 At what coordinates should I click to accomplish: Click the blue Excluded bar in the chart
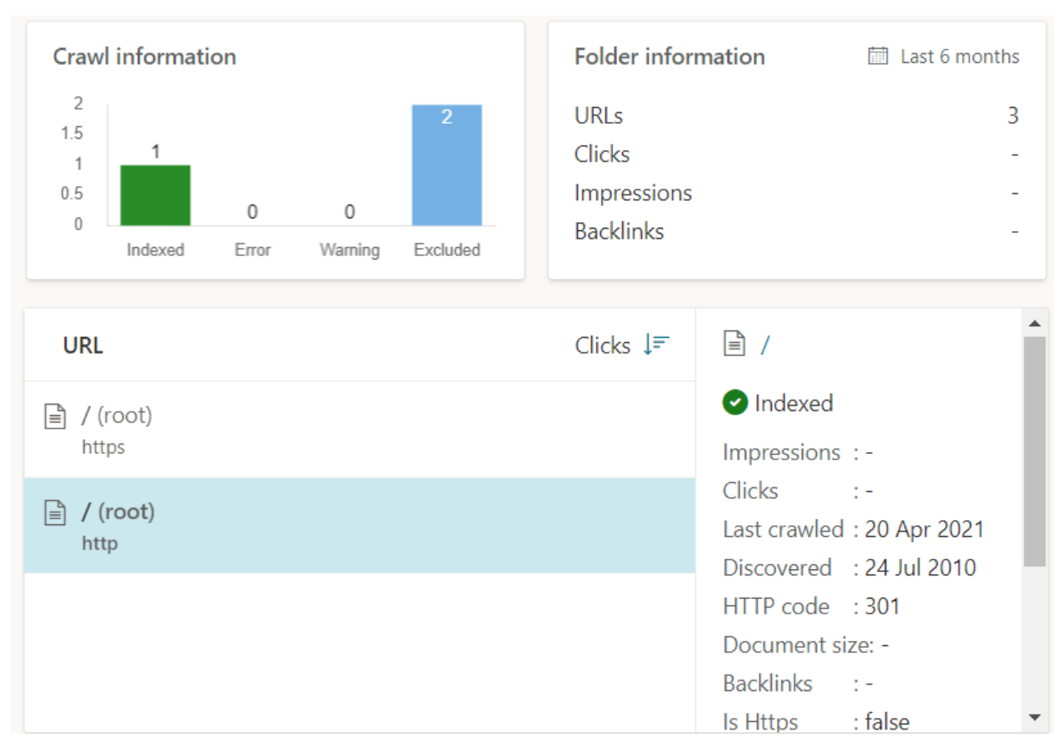(446, 165)
